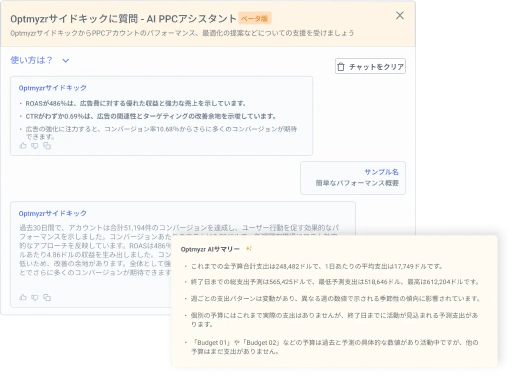Select the 個別の予算 bullet

pyautogui.click(x=334, y=320)
